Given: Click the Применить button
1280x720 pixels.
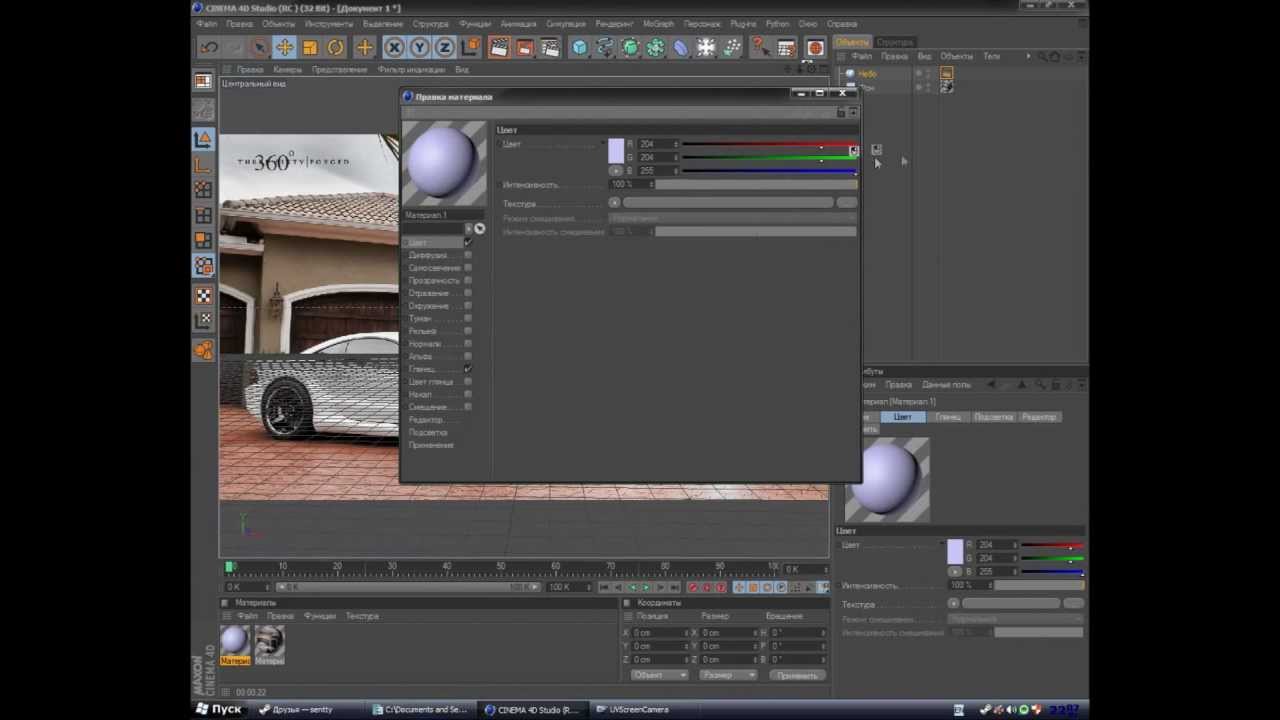Looking at the screenshot, I should click(797, 675).
